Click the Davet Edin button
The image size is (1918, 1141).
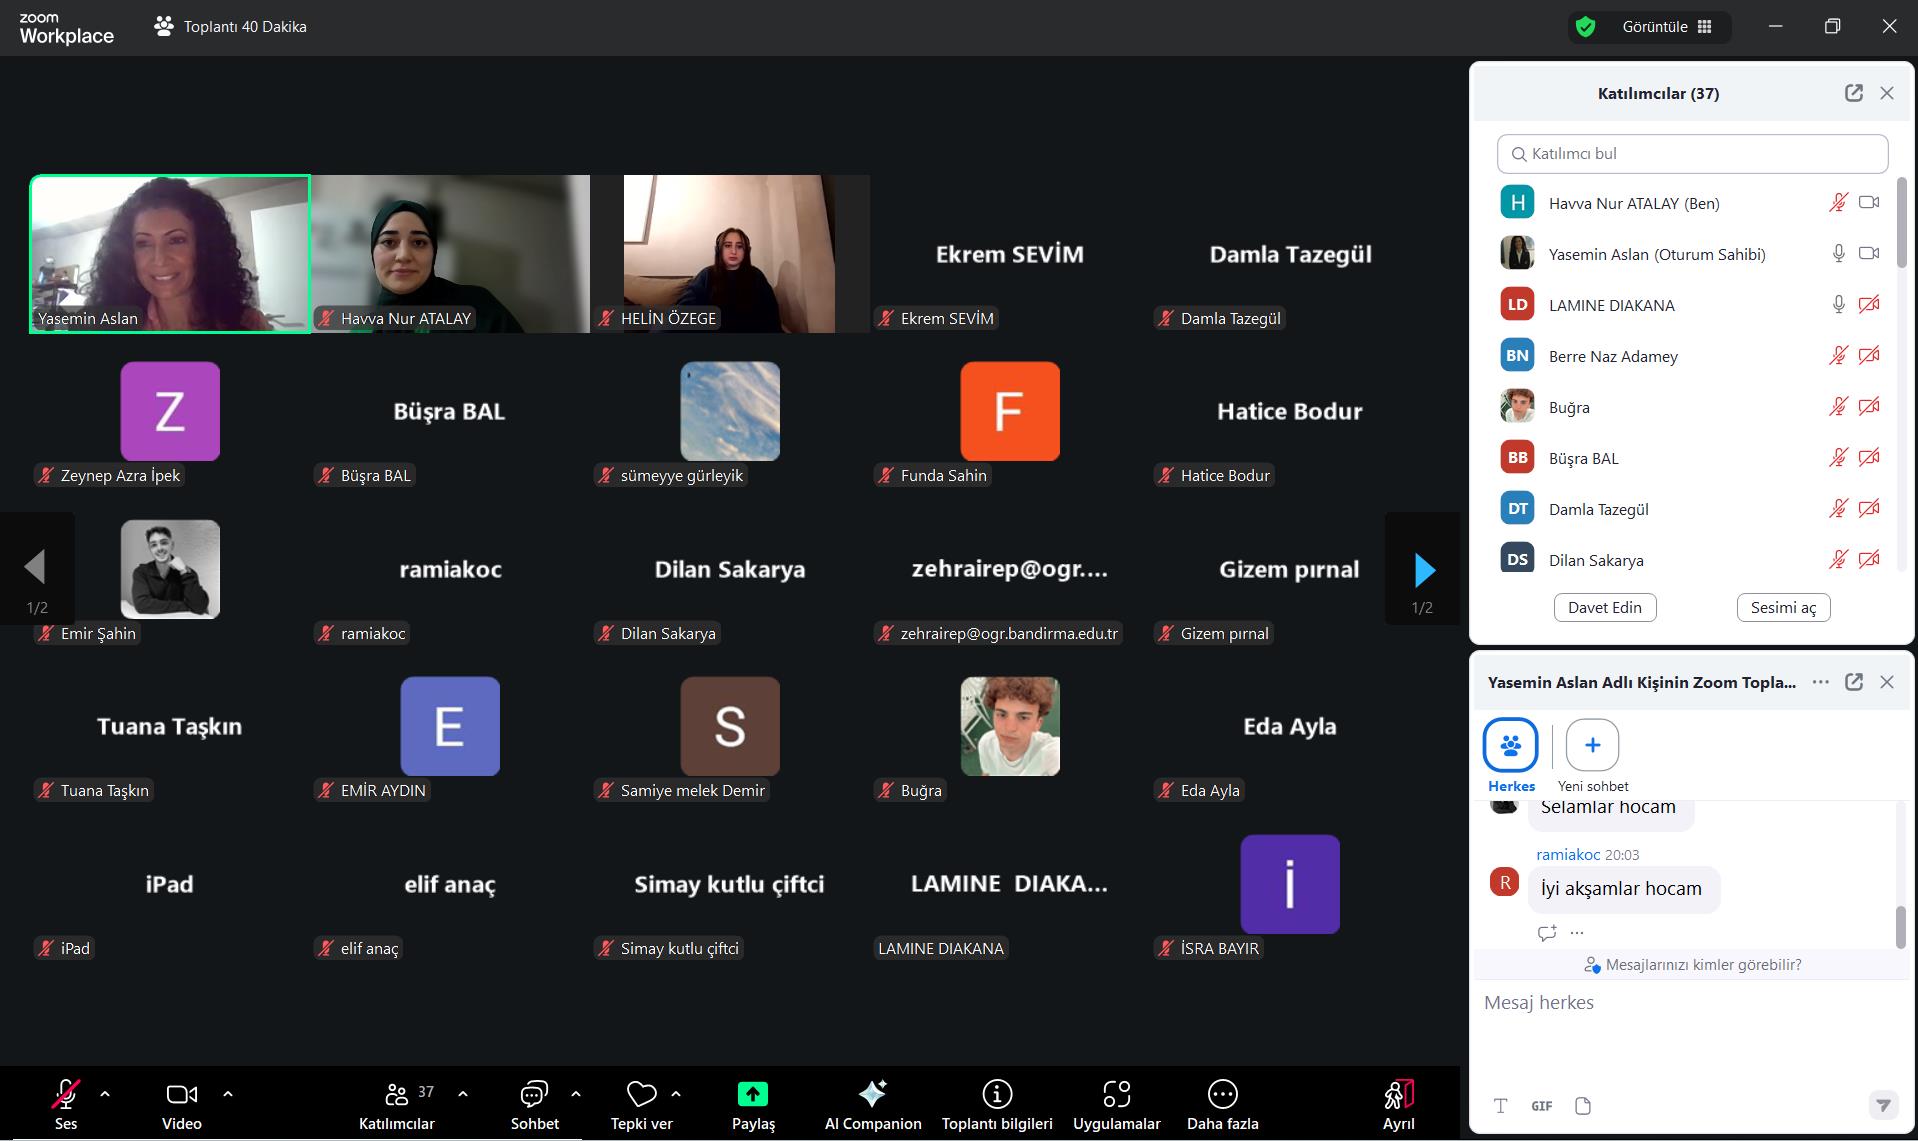1604,607
